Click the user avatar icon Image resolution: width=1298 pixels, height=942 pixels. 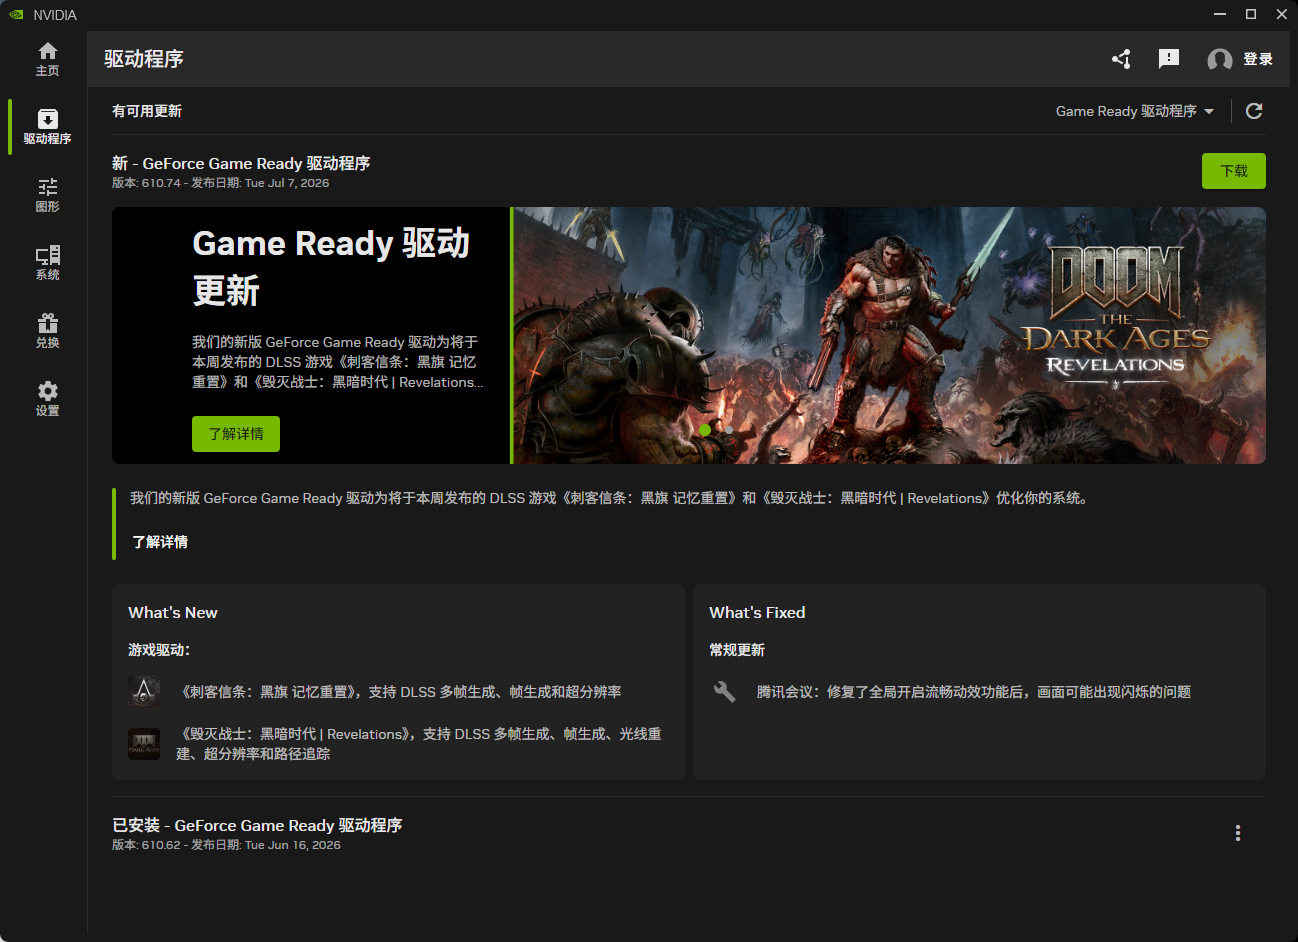tap(1219, 60)
